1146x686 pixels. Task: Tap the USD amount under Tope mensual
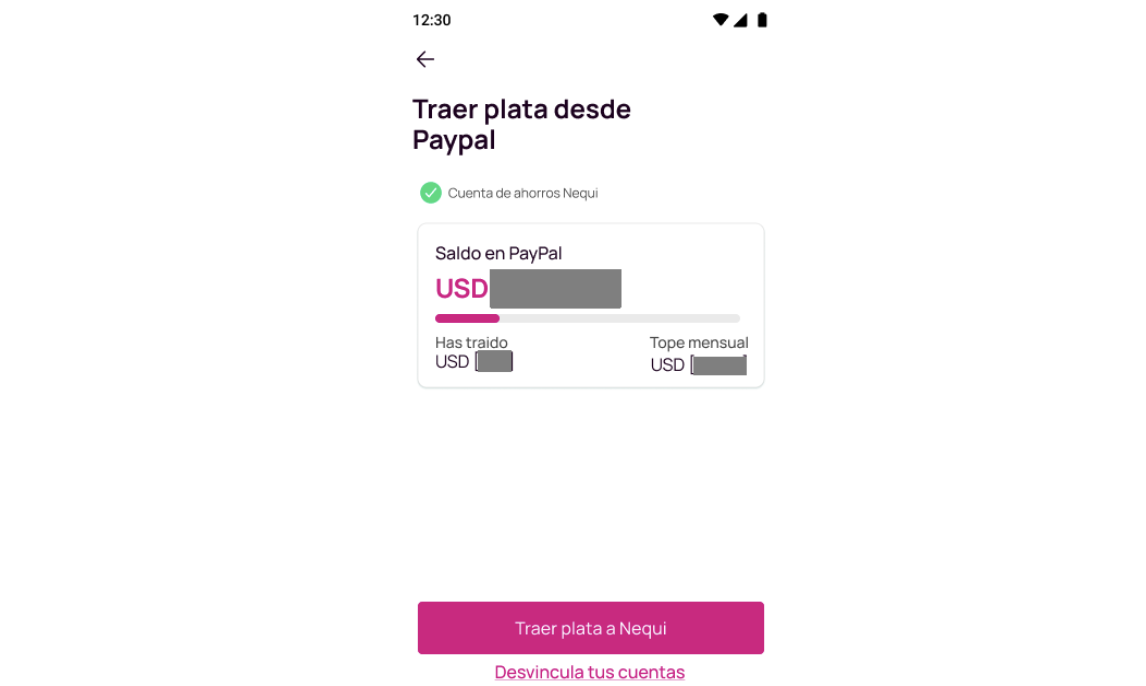click(x=698, y=365)
